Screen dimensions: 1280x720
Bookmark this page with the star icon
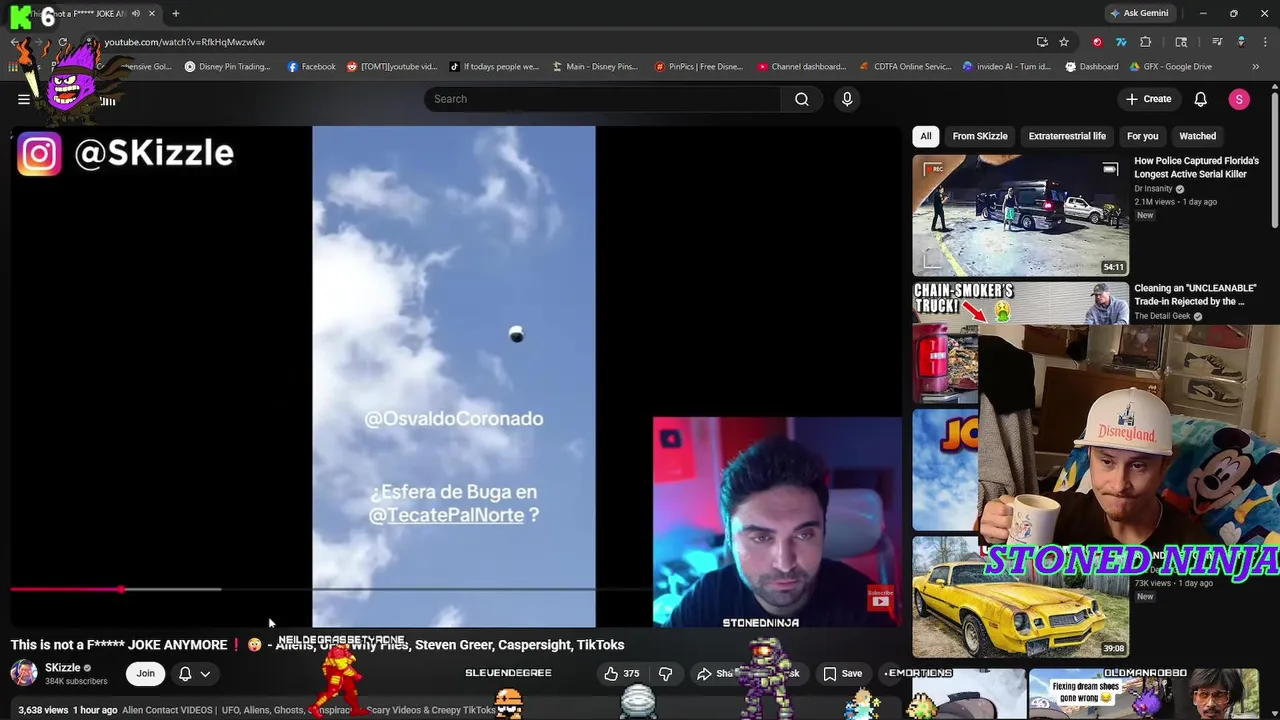pos(1064,42)
